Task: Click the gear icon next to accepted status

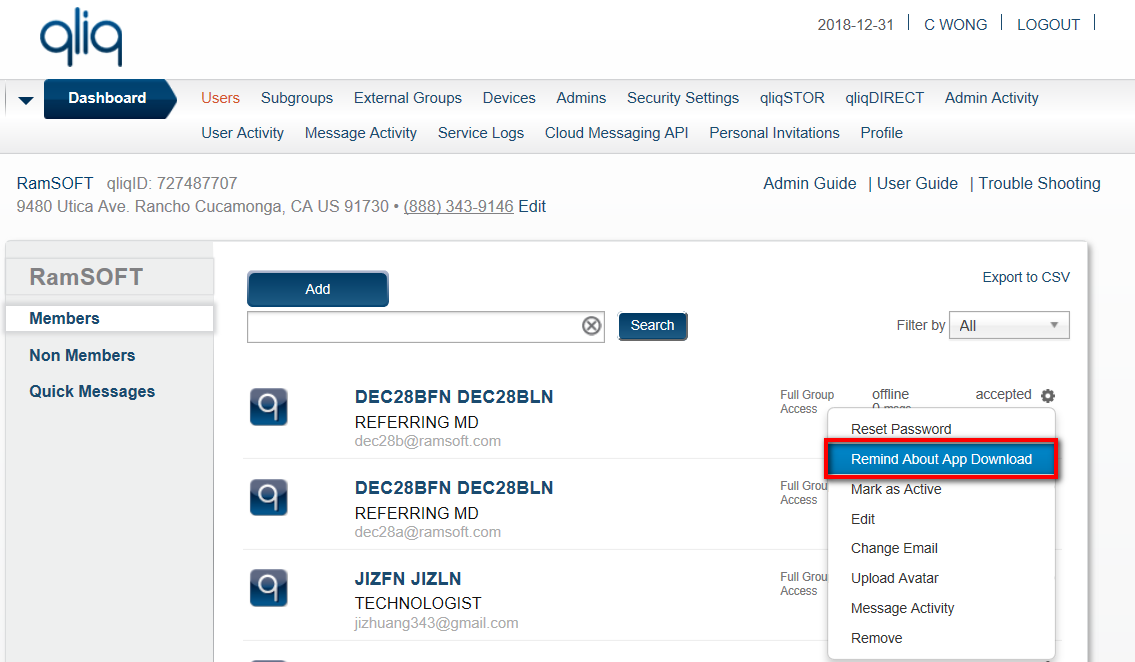Action: (1047, 396)
